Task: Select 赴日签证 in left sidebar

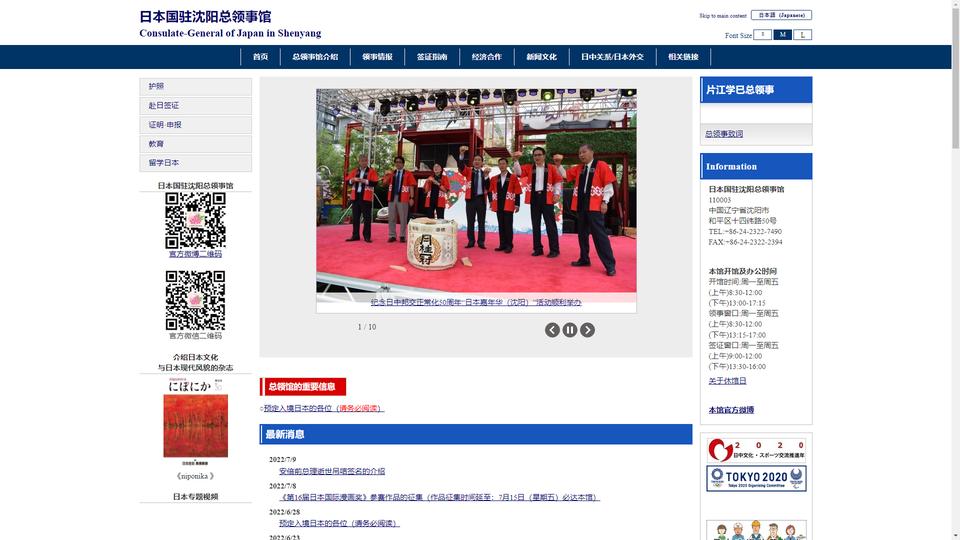Action: click(195, 105)
